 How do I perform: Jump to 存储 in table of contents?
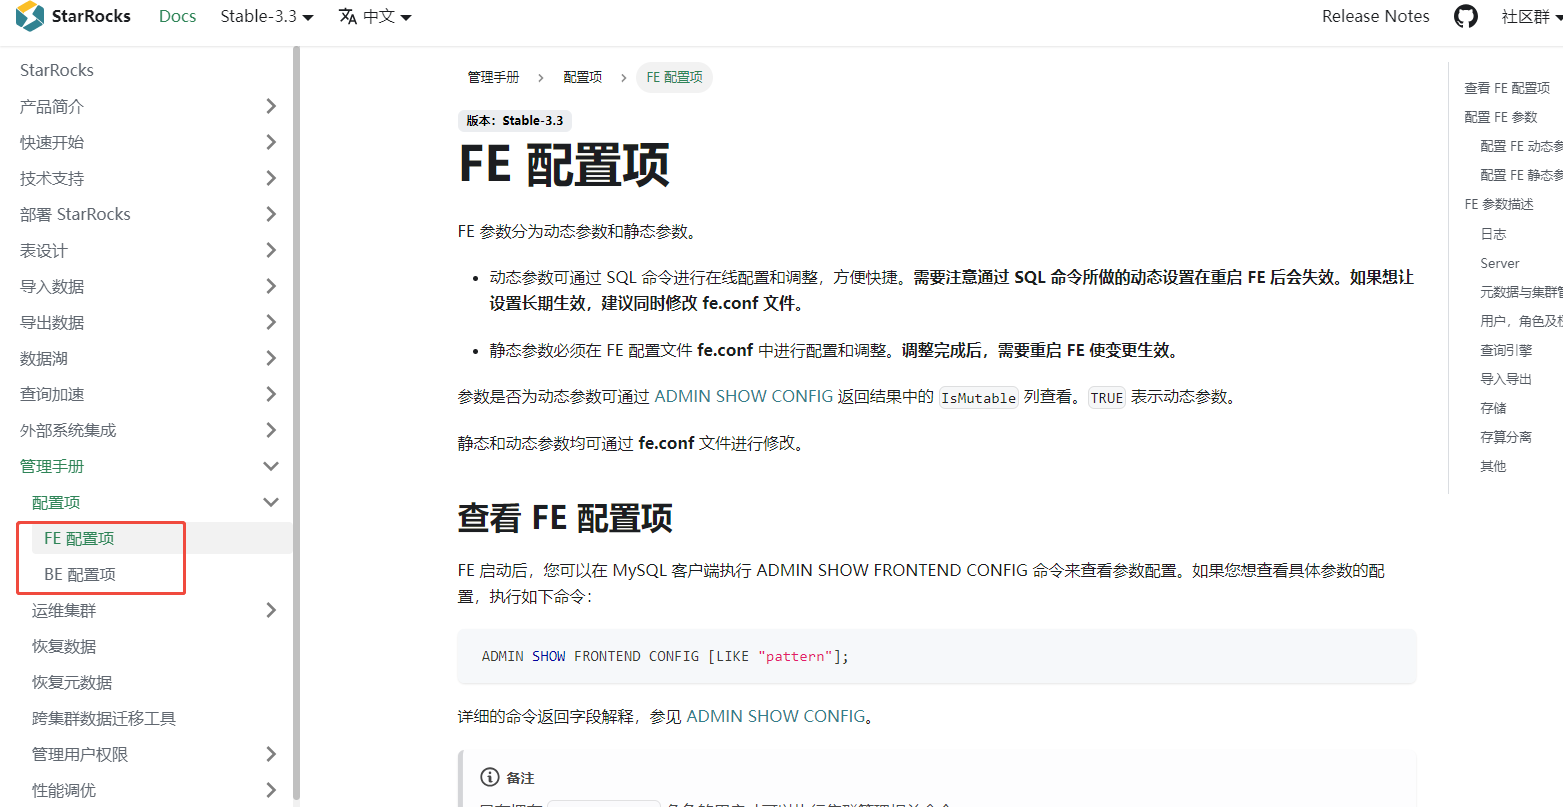click(x=1493, y=408)
